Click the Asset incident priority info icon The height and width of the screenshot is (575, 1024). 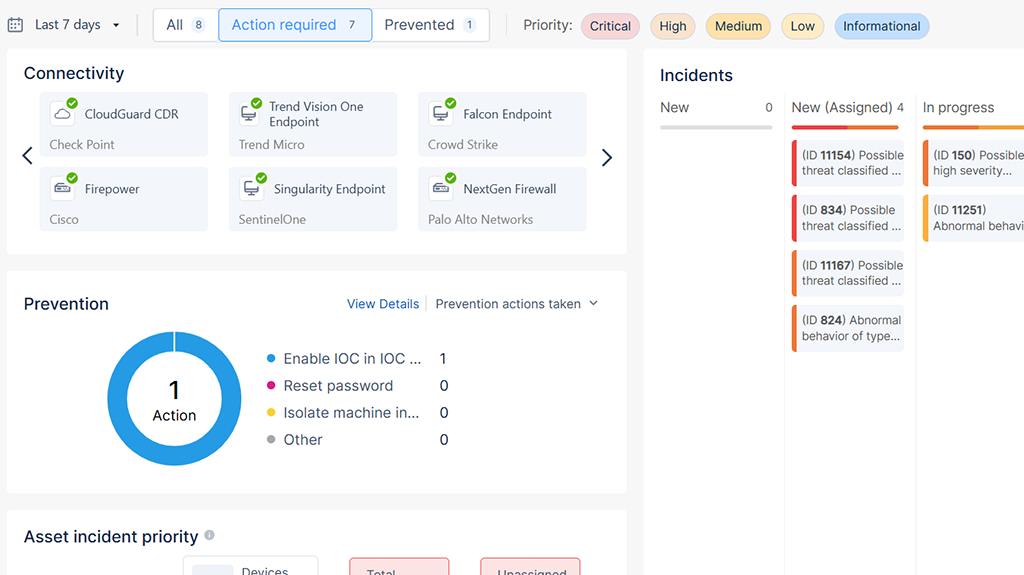pyautogui.click(x=209, y=536)
